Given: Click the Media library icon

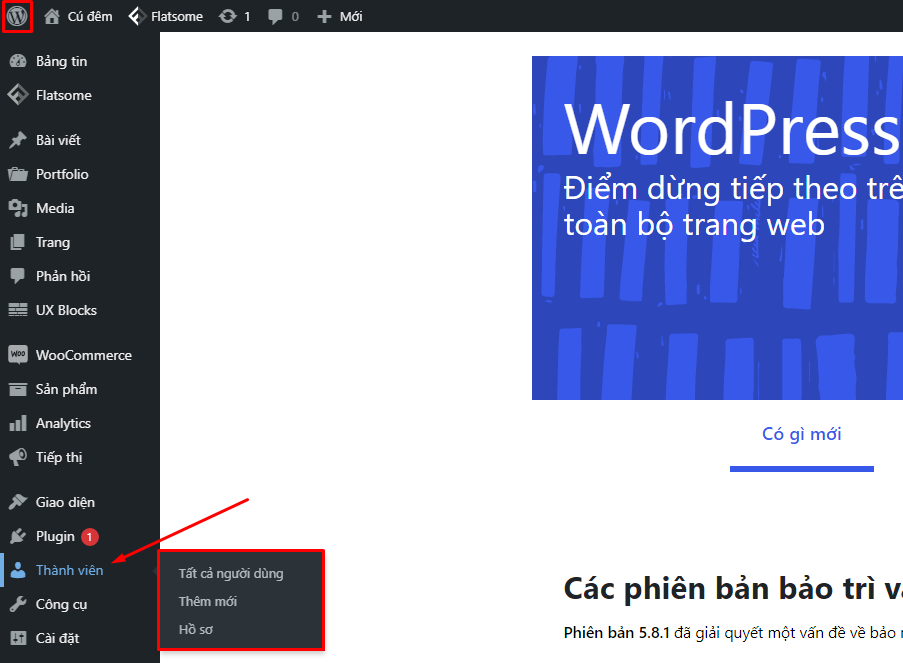Looking at the screenshot, I should [x=18, y=208].
